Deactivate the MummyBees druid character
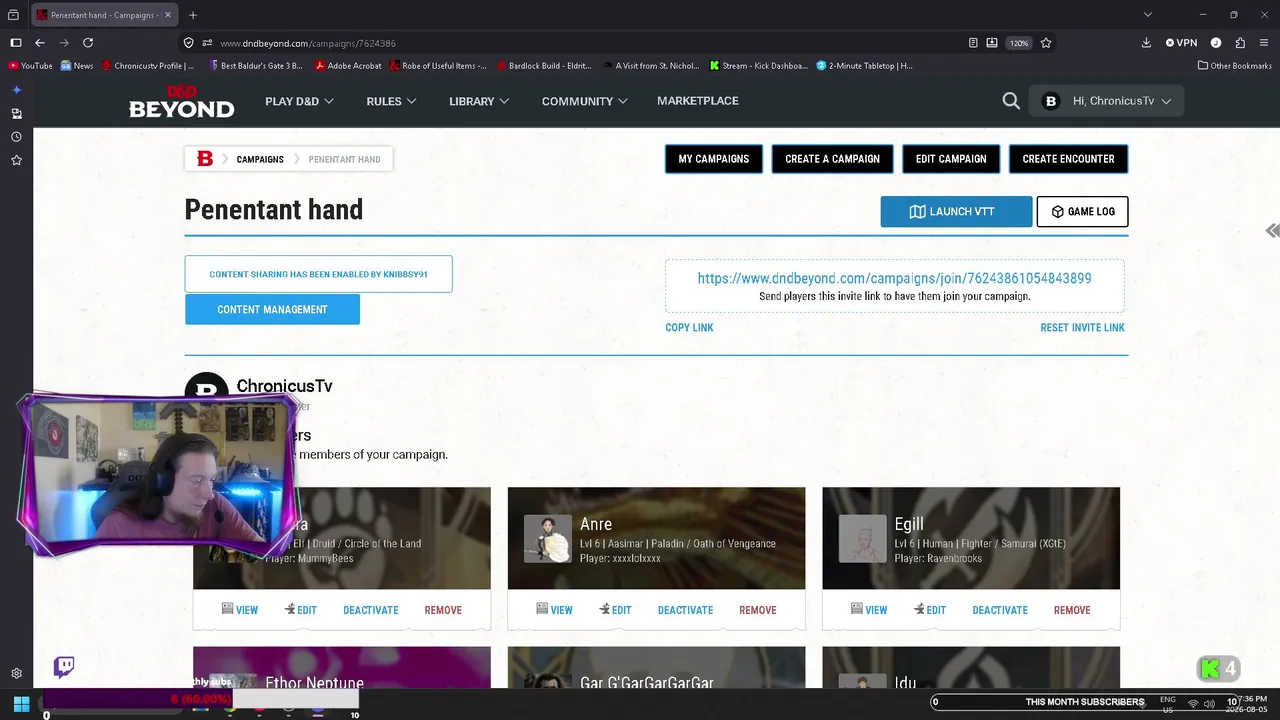The width and height of the screenshot is (1280, 720). tap(370, 610)
